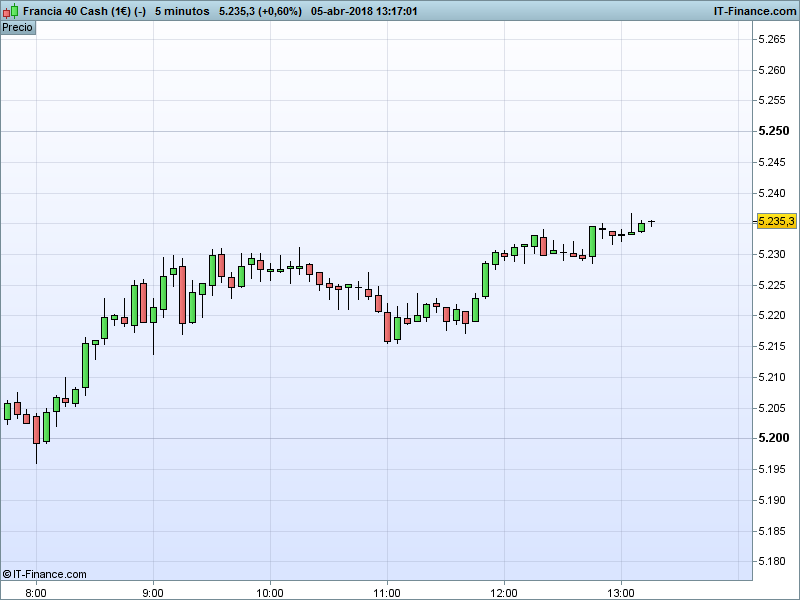This screenshot has width=800, height=600.
Task: Click the 5.240 price axis label
Action: click(x=772, y=193)
